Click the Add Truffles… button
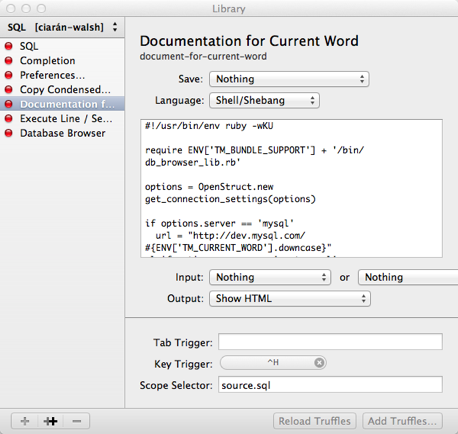 pos(402,421)
